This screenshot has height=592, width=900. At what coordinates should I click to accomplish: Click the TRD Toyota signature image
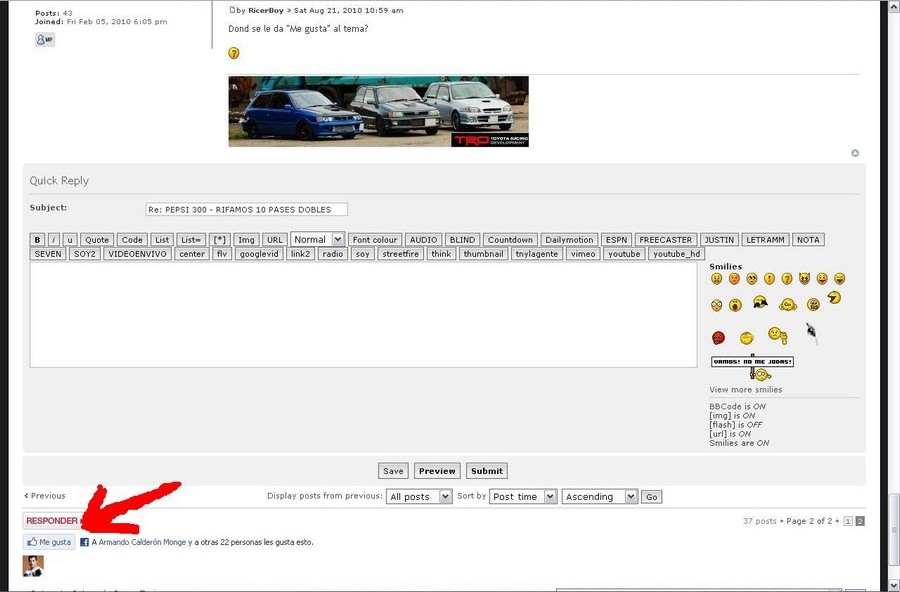click(378, 111)
